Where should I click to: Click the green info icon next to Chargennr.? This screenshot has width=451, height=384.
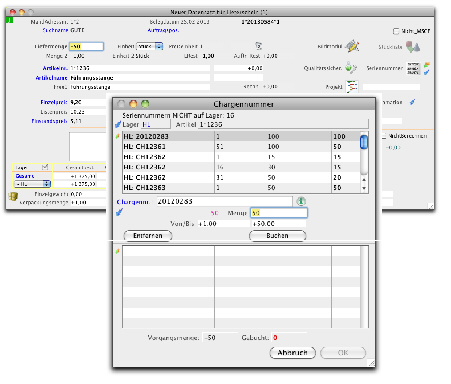tap(301, 201)
